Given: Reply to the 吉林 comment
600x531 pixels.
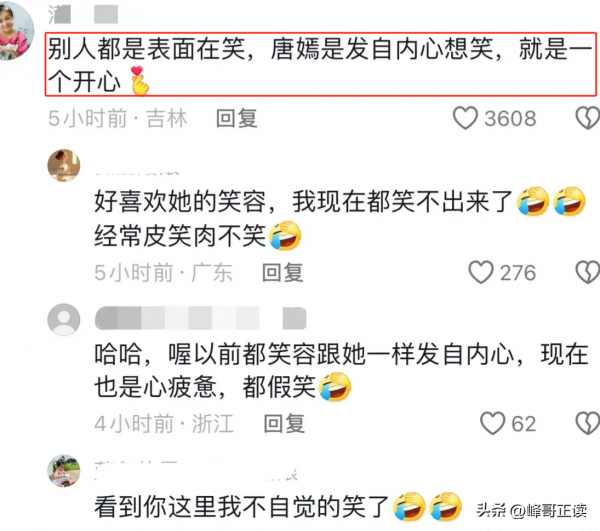Looking at the screenshot, I should point(236,118).
